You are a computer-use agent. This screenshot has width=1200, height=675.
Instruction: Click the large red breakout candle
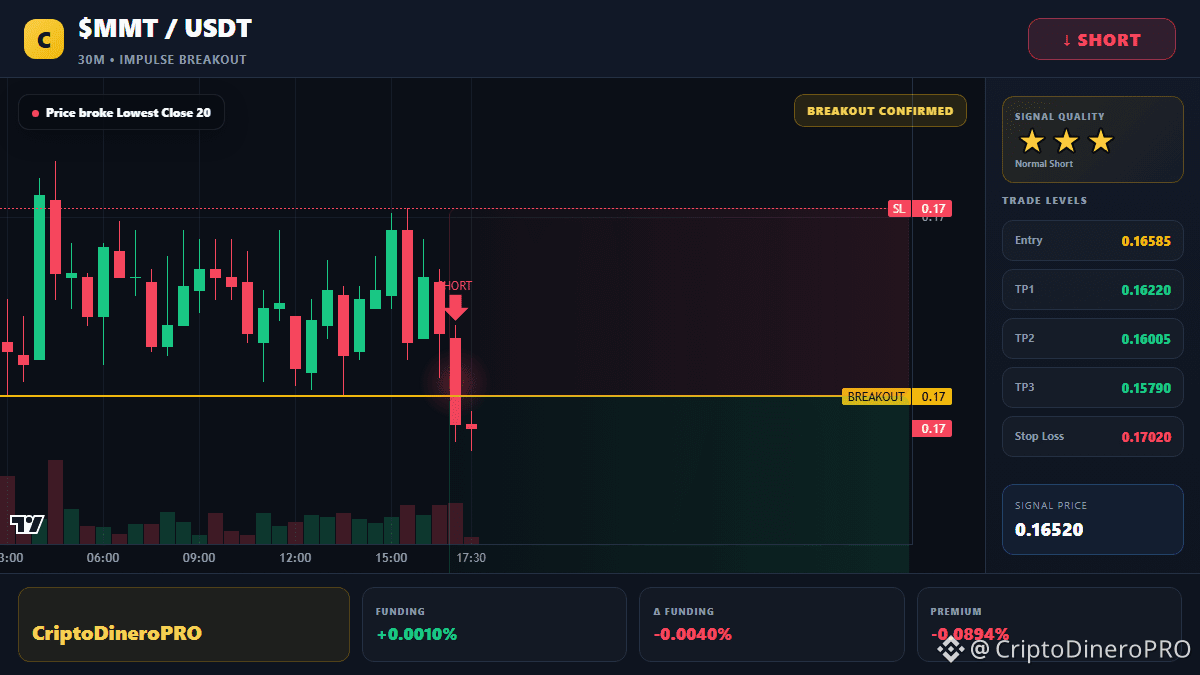pyautogui.click(x=455, y=381)
